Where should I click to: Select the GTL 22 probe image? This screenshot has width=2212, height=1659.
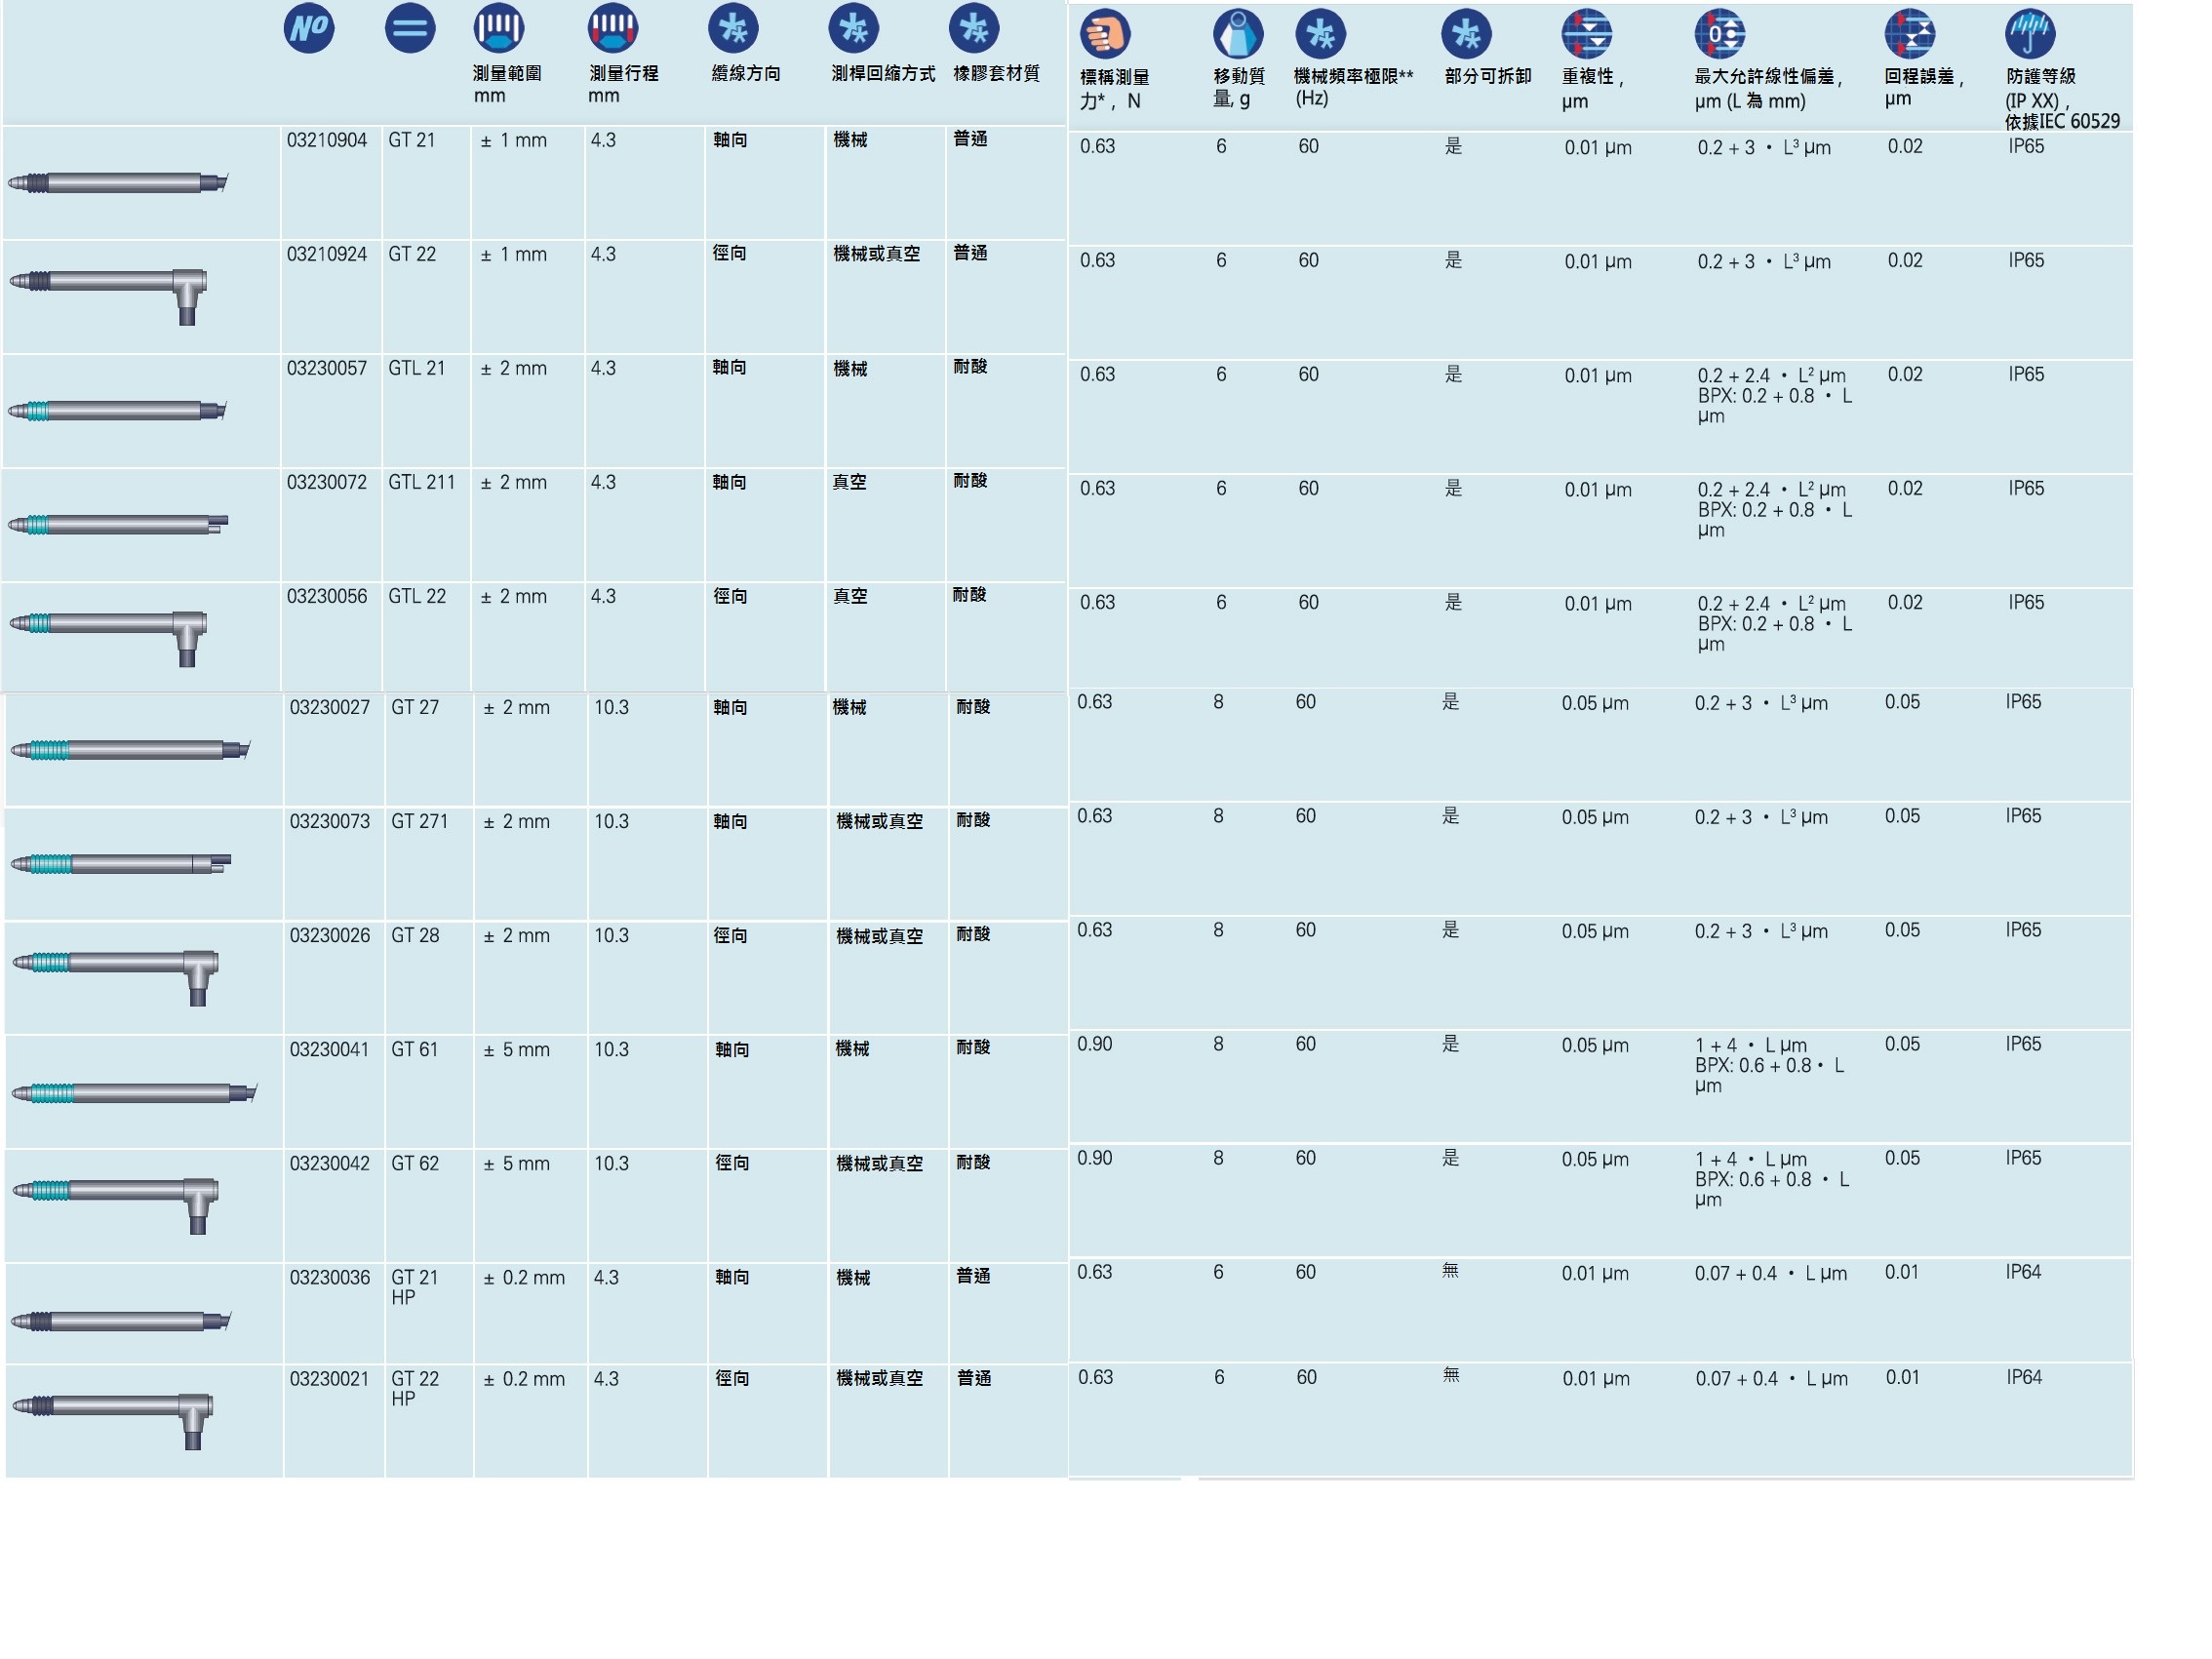pyautogui.click(x=108, y=638)
